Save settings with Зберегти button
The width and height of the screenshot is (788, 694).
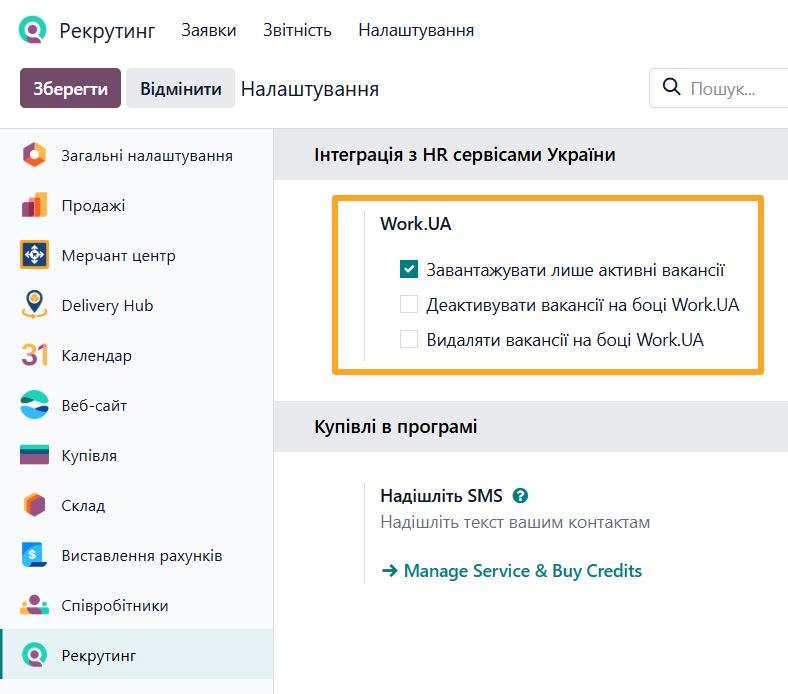tap(70, 88)
